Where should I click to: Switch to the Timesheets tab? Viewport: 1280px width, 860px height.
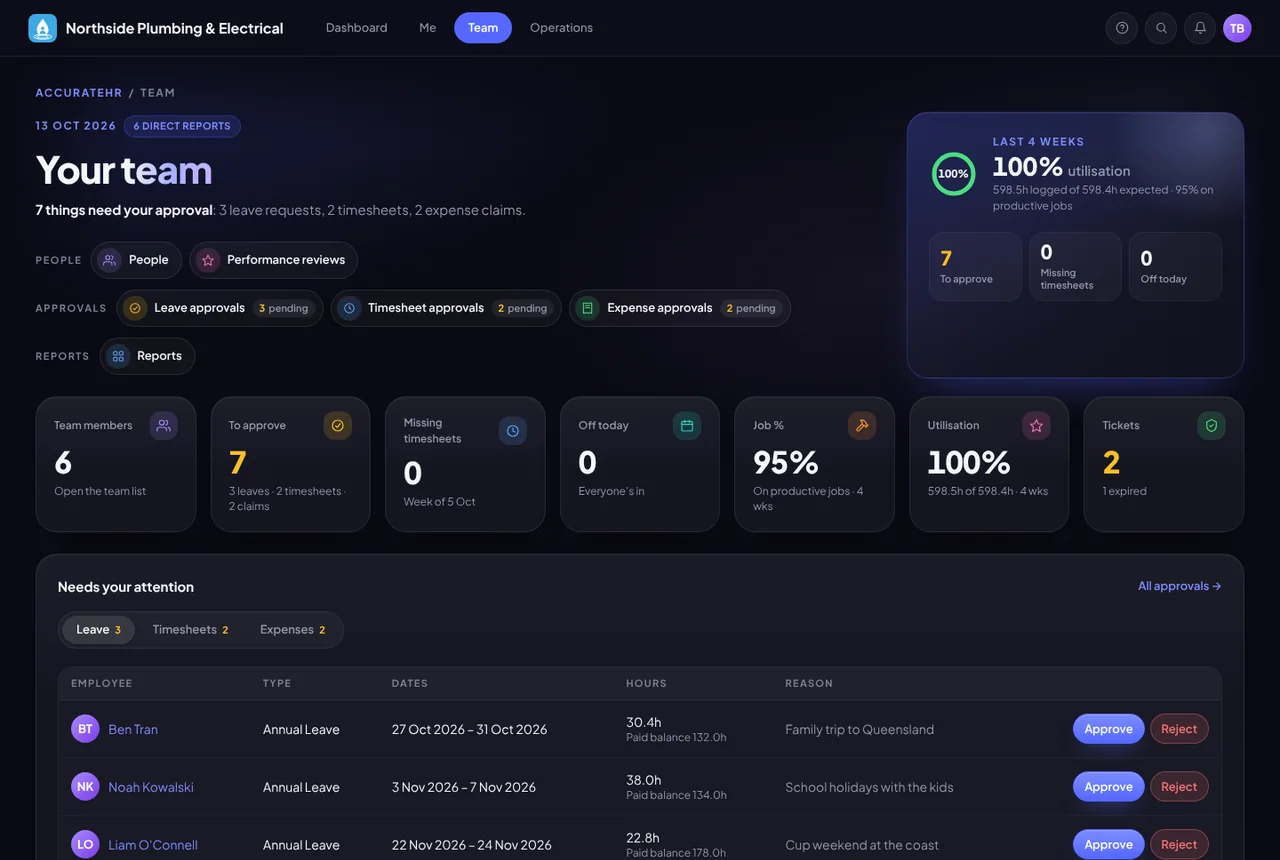pos(191,630)
